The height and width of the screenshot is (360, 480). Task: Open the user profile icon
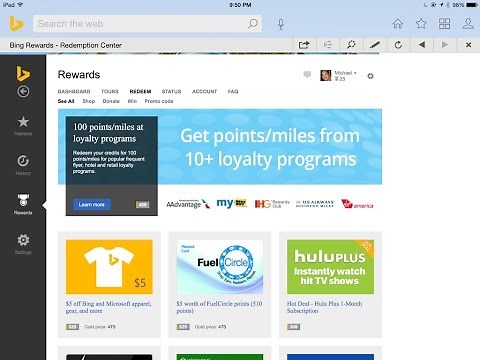(x=468, y=24)
